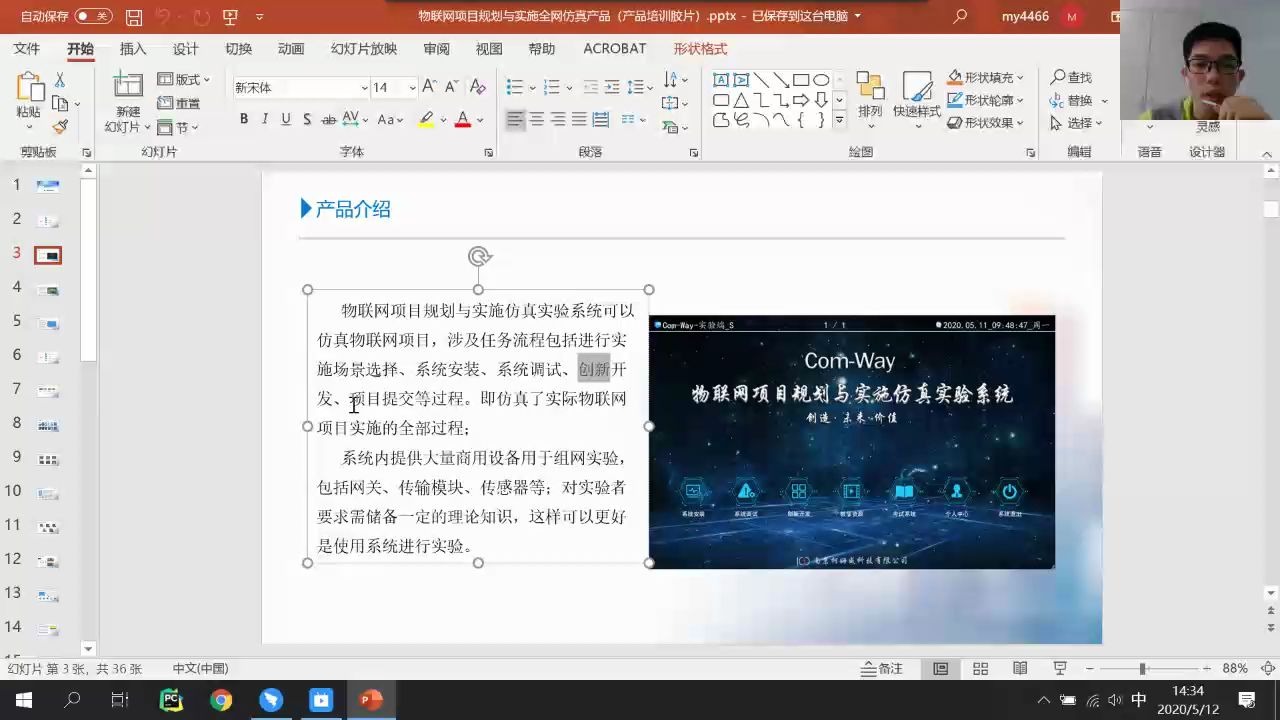Viewport: 1280px width, 720px height.
Task: Switch to the Animations (动画) tab
Action: [x=291, y=49]
